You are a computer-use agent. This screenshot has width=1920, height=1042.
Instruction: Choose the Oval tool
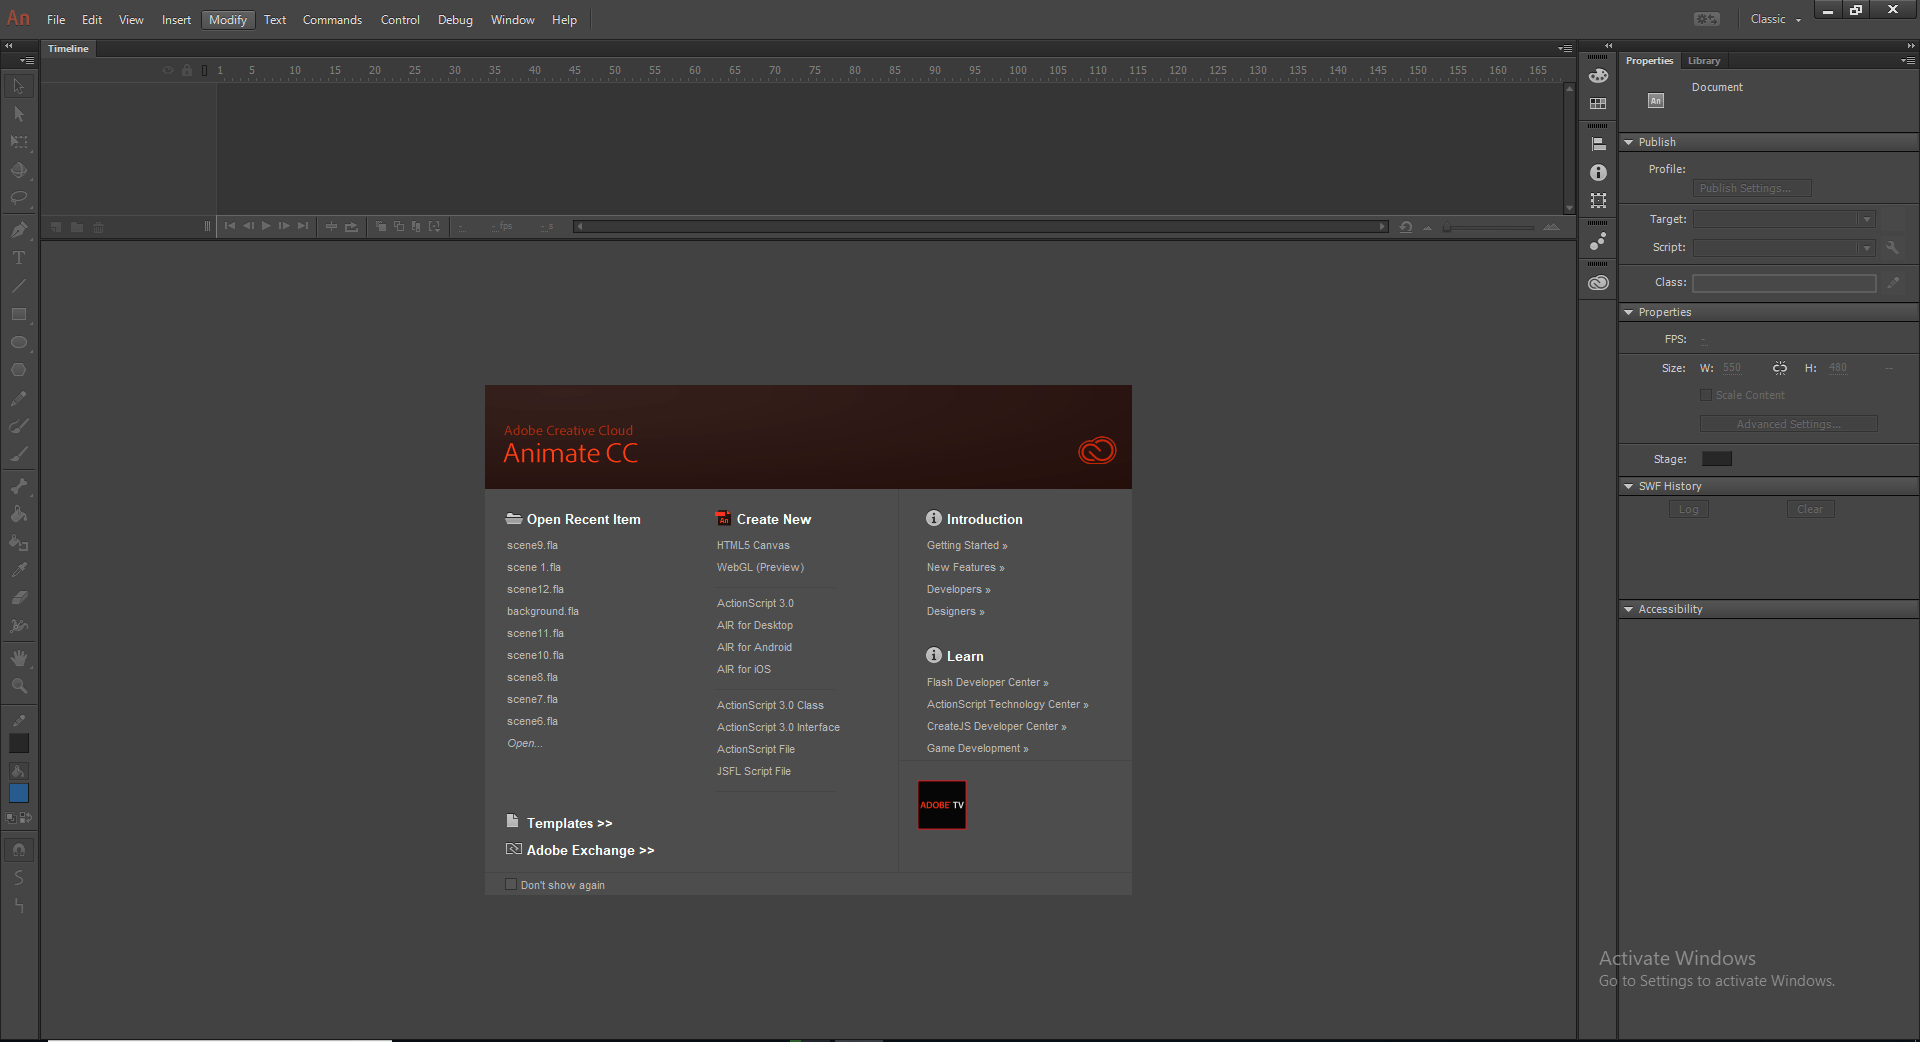[x=19, y=342]
